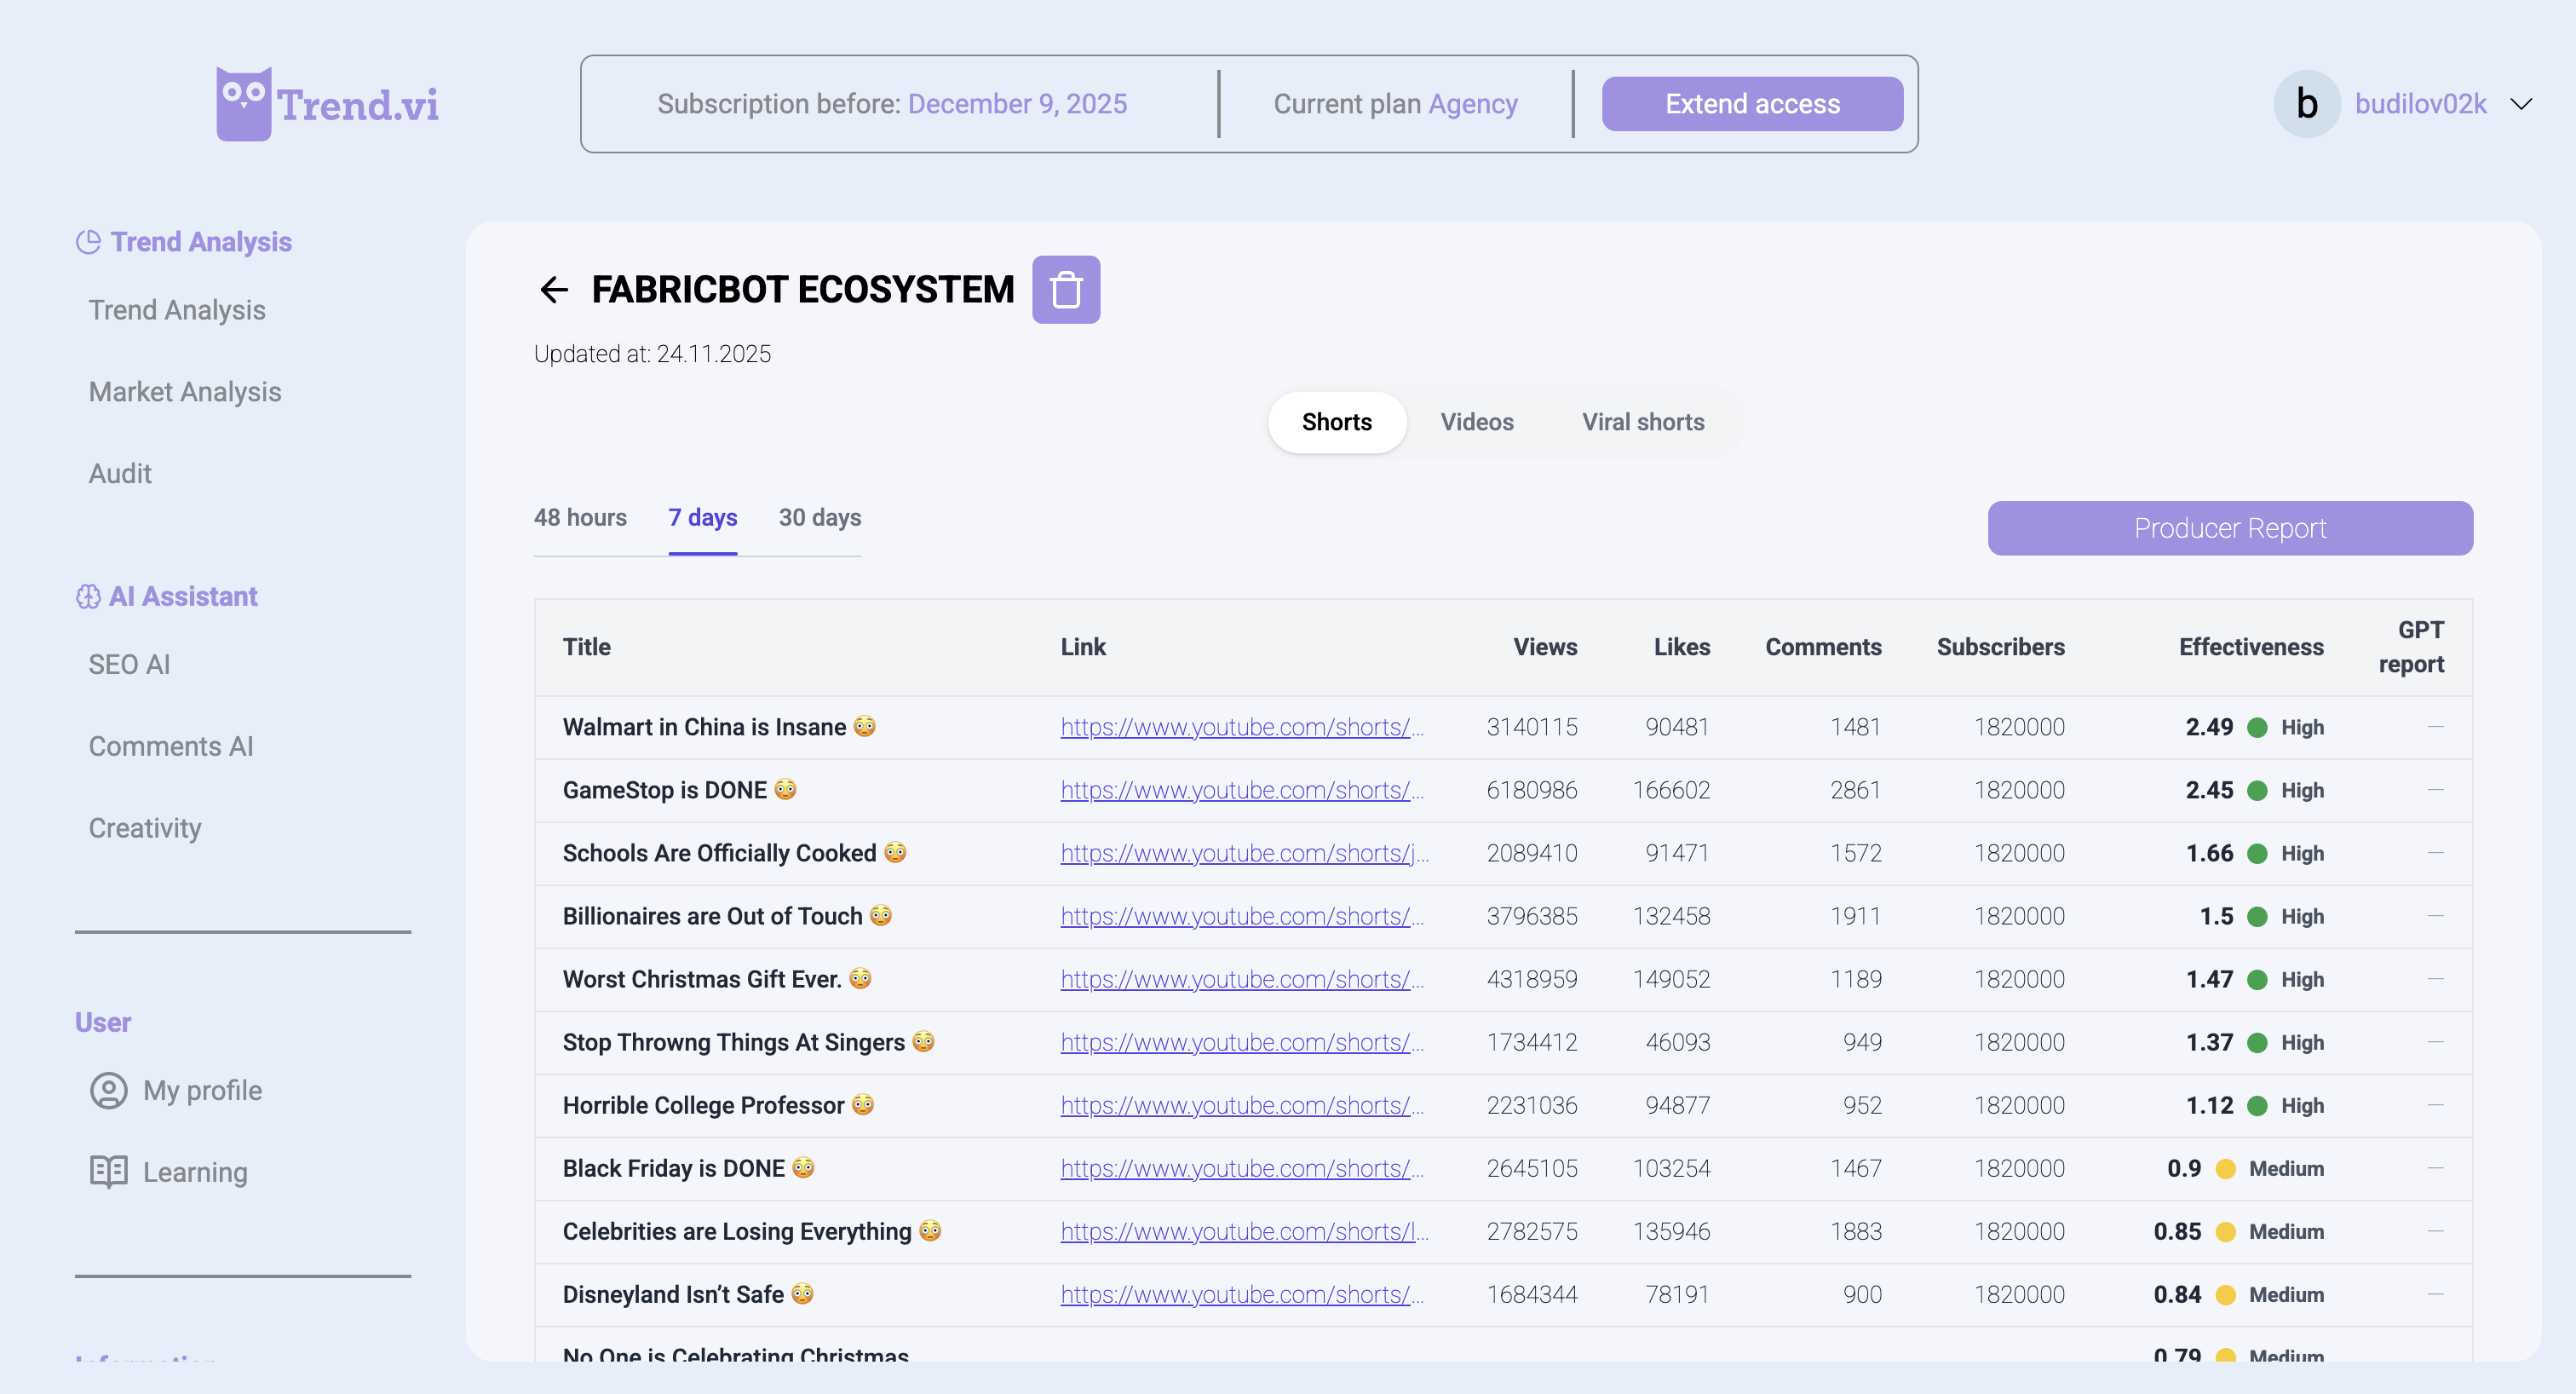Expand the budilov02k account dropdown chevron

[2521, 104]
